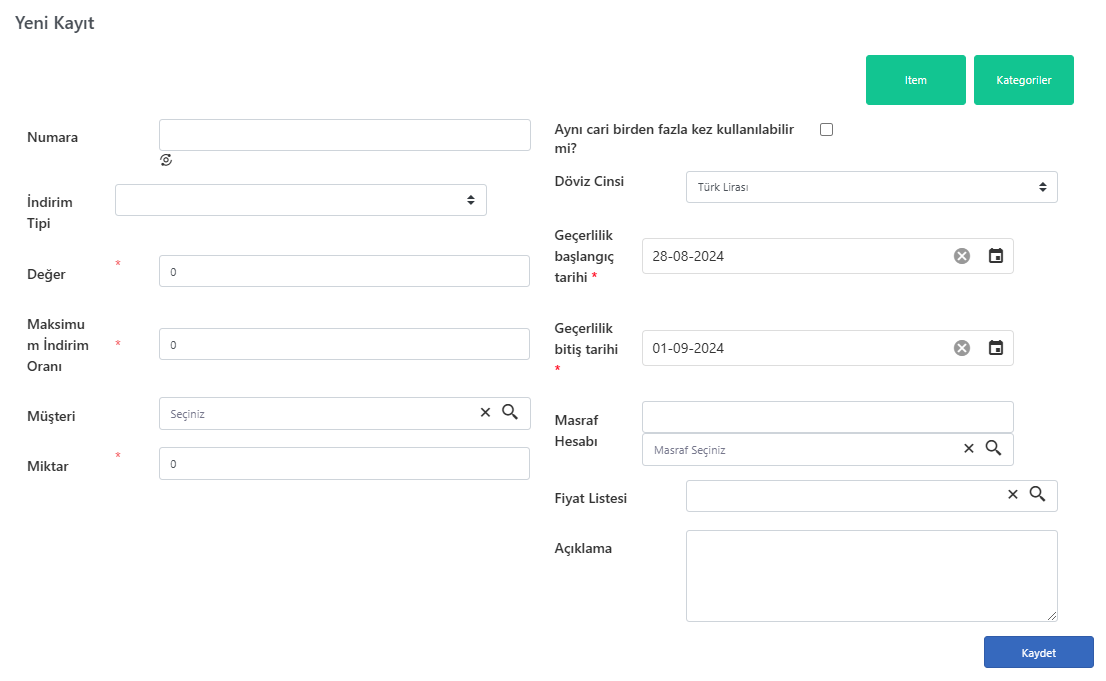Click the auto-generate number refresh icon
This screenshot has height=681, width=1106.
point(166,160)
